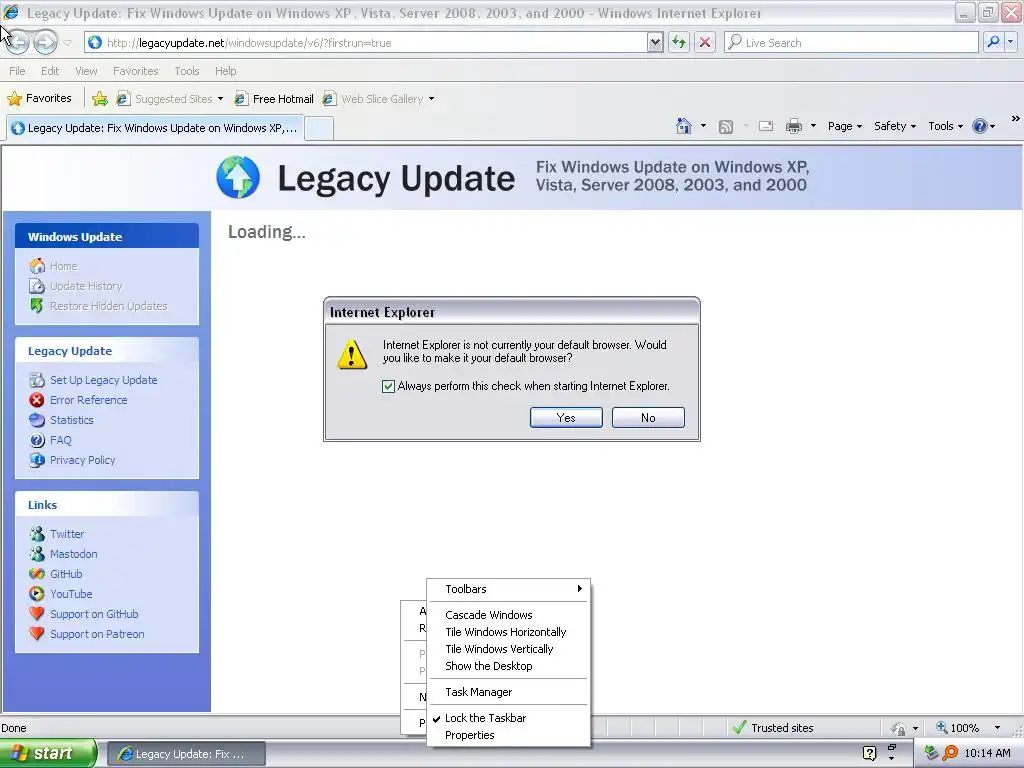Open the Help menu in menu bar
This screenshot has height=768, width=1024.
coord(225,71)
